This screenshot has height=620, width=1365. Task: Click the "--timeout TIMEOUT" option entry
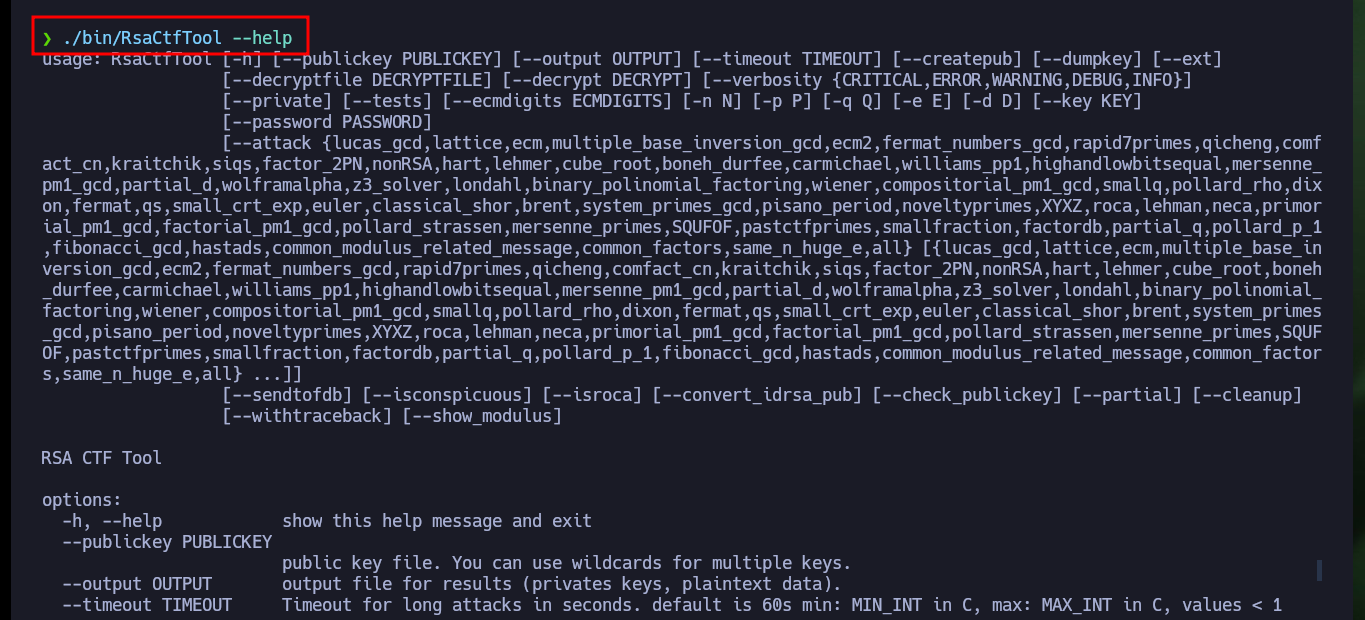(x=147, y=605)
